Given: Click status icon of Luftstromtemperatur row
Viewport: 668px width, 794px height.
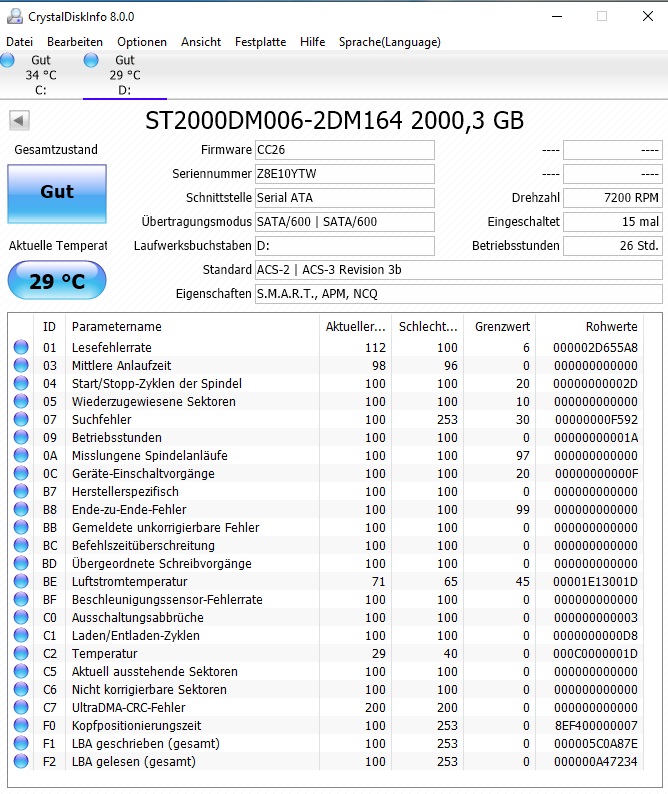Looking at the screenshot, I should pos(21,581).
